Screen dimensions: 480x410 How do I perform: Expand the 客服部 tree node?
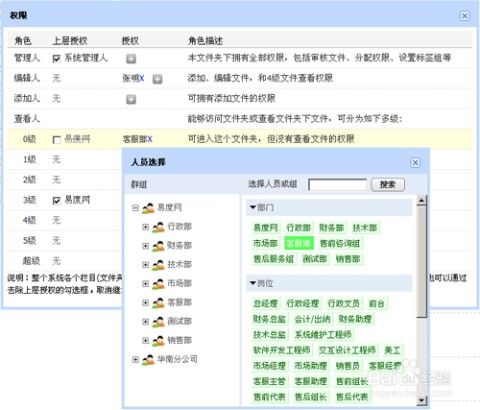coord(145,303)
